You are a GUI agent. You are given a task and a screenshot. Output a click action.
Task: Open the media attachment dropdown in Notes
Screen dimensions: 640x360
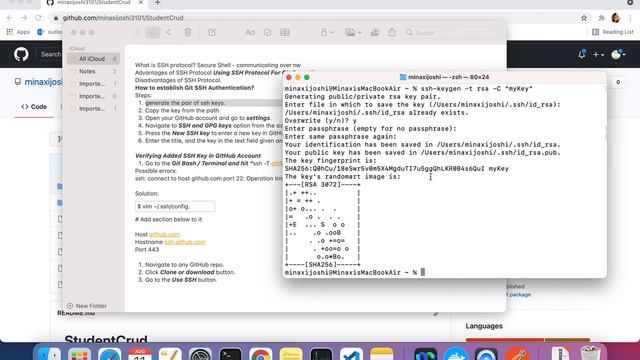pos(353,32)
